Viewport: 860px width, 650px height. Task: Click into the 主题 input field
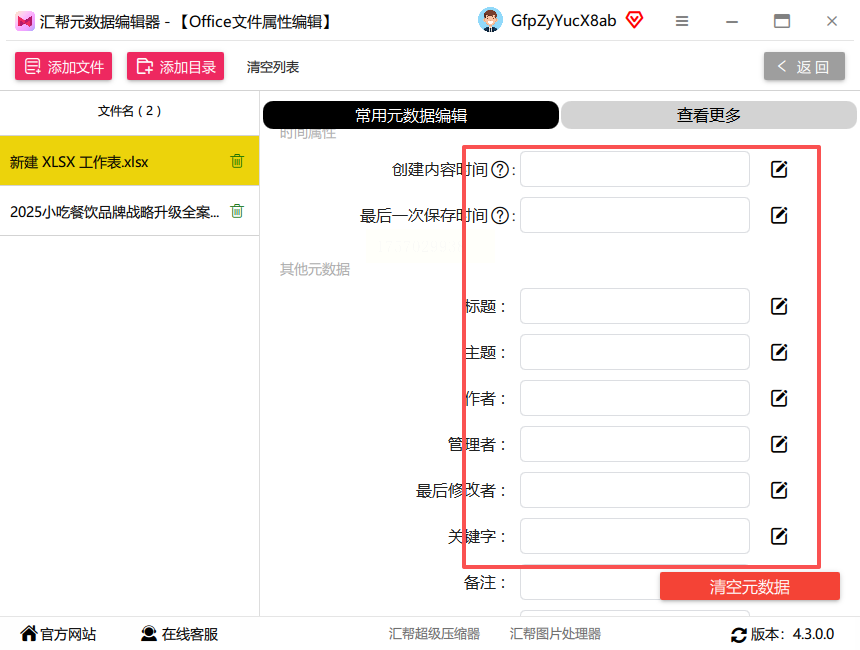635,352
